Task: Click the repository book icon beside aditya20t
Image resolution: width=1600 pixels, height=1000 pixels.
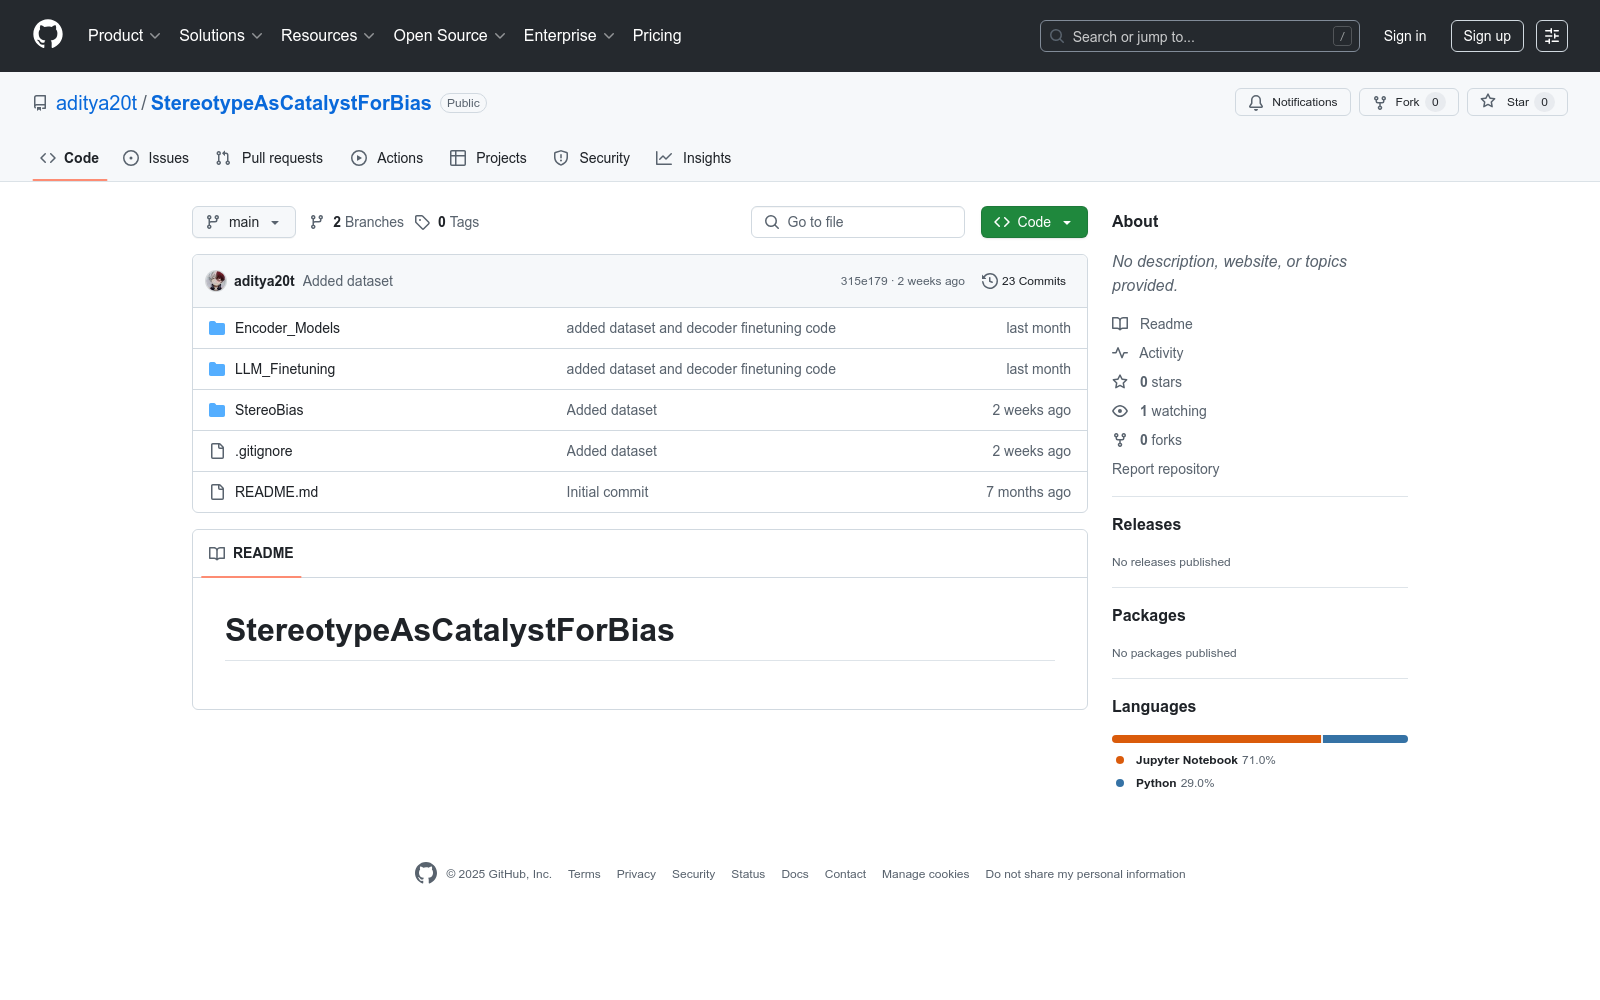Action: point(40,103)
